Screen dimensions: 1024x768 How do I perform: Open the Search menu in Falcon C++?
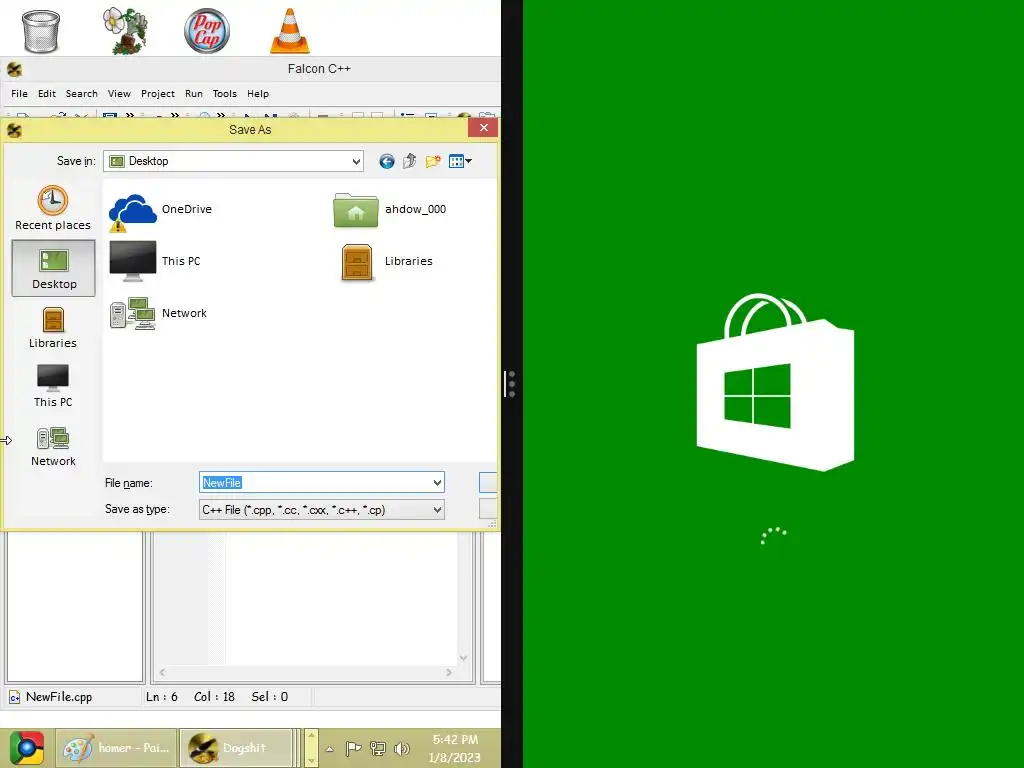click(82, 94)
